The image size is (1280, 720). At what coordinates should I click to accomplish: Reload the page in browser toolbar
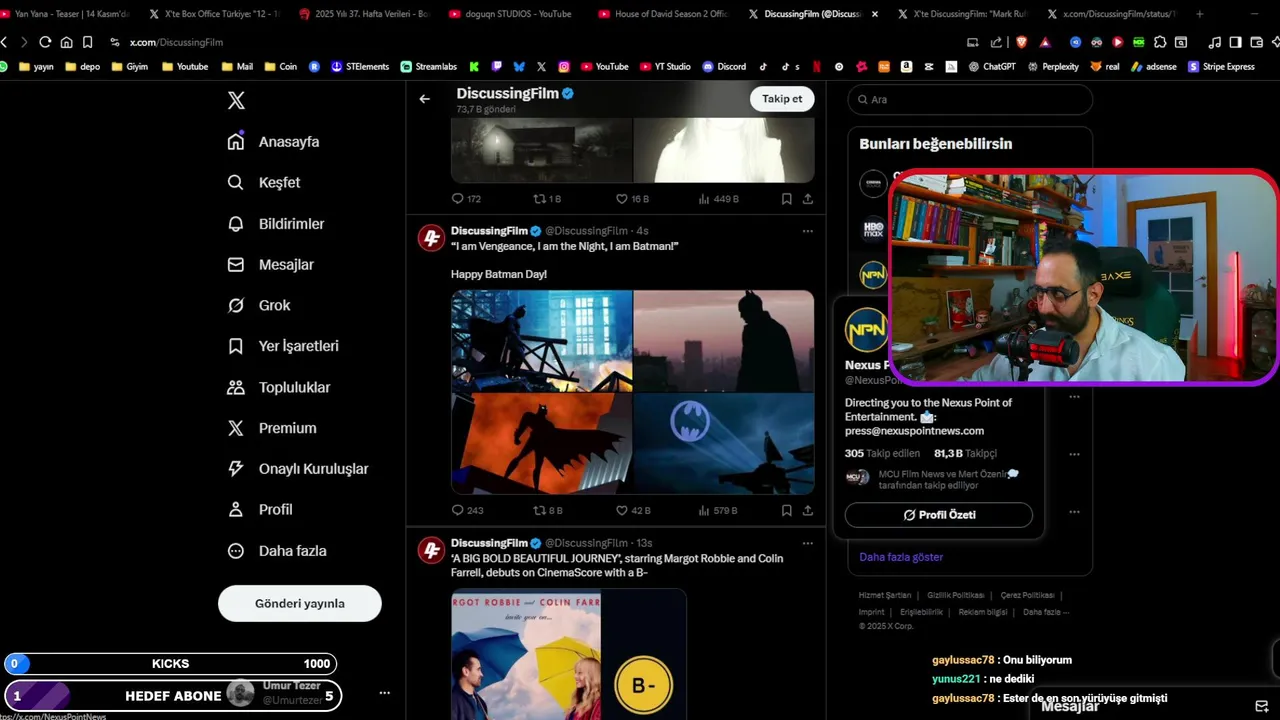click(45, 42)
